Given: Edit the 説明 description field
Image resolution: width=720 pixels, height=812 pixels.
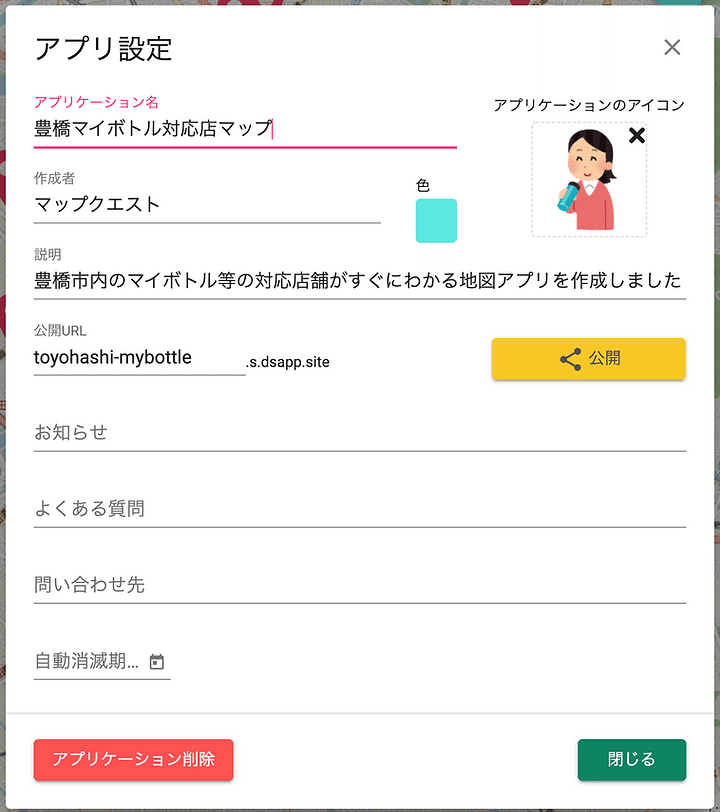Looking at the screenshot, I should (x=359, y=280).
